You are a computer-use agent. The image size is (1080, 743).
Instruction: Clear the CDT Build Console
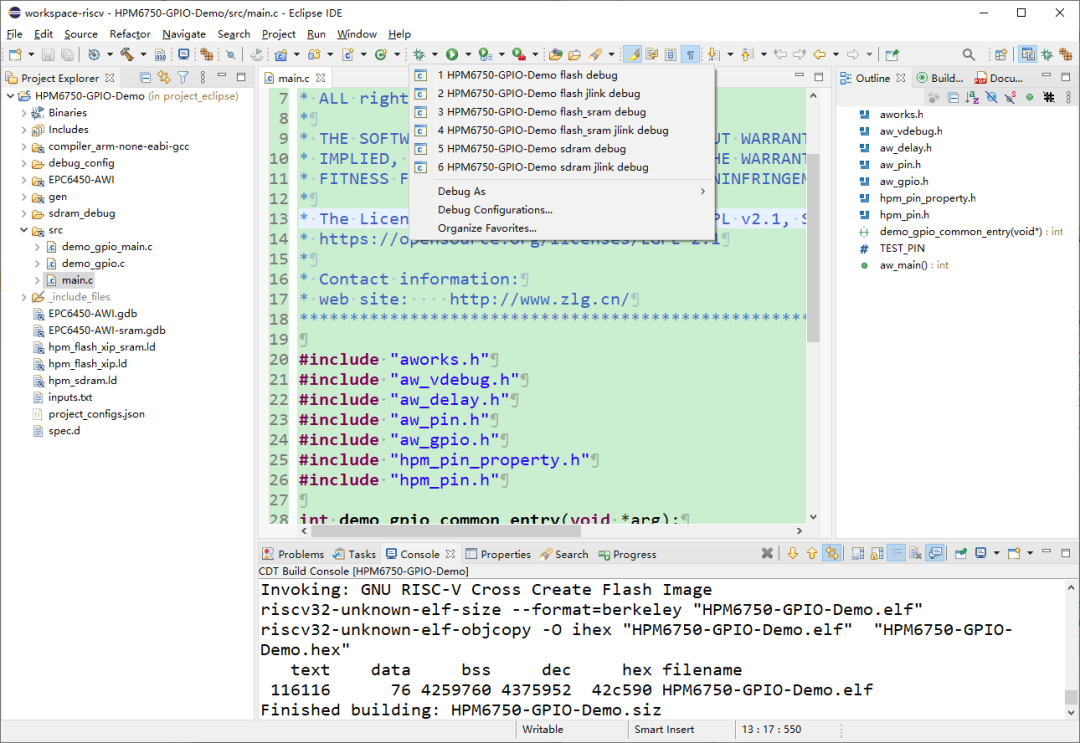pyautogui.click(x=915, y=552)
